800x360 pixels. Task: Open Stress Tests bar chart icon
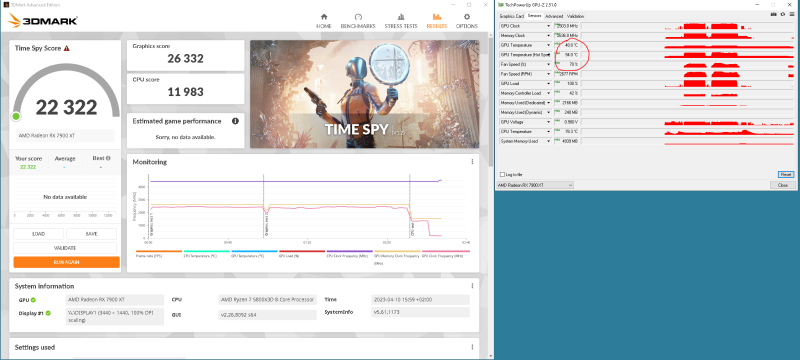click(401, 17)
